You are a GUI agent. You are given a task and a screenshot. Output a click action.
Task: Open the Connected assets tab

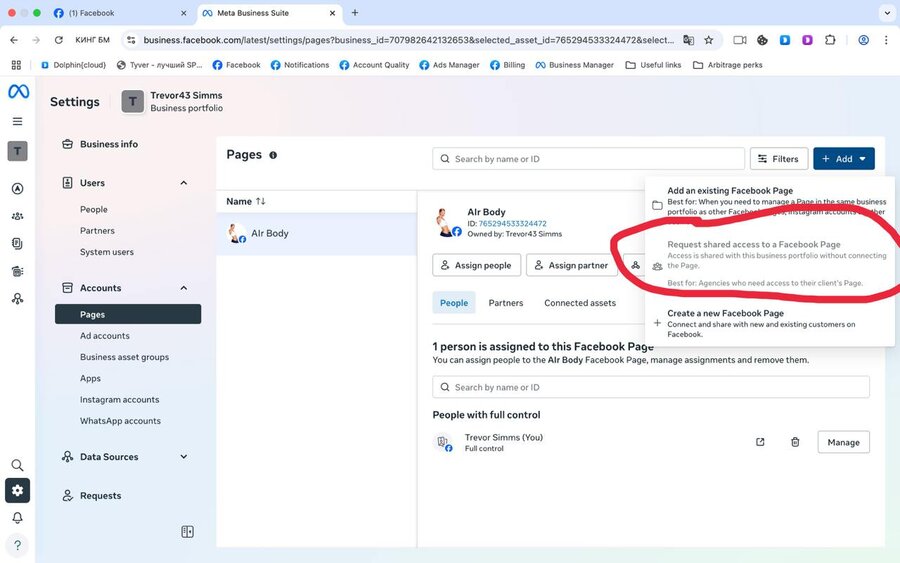pyautogui.click(x=580, y=303)
